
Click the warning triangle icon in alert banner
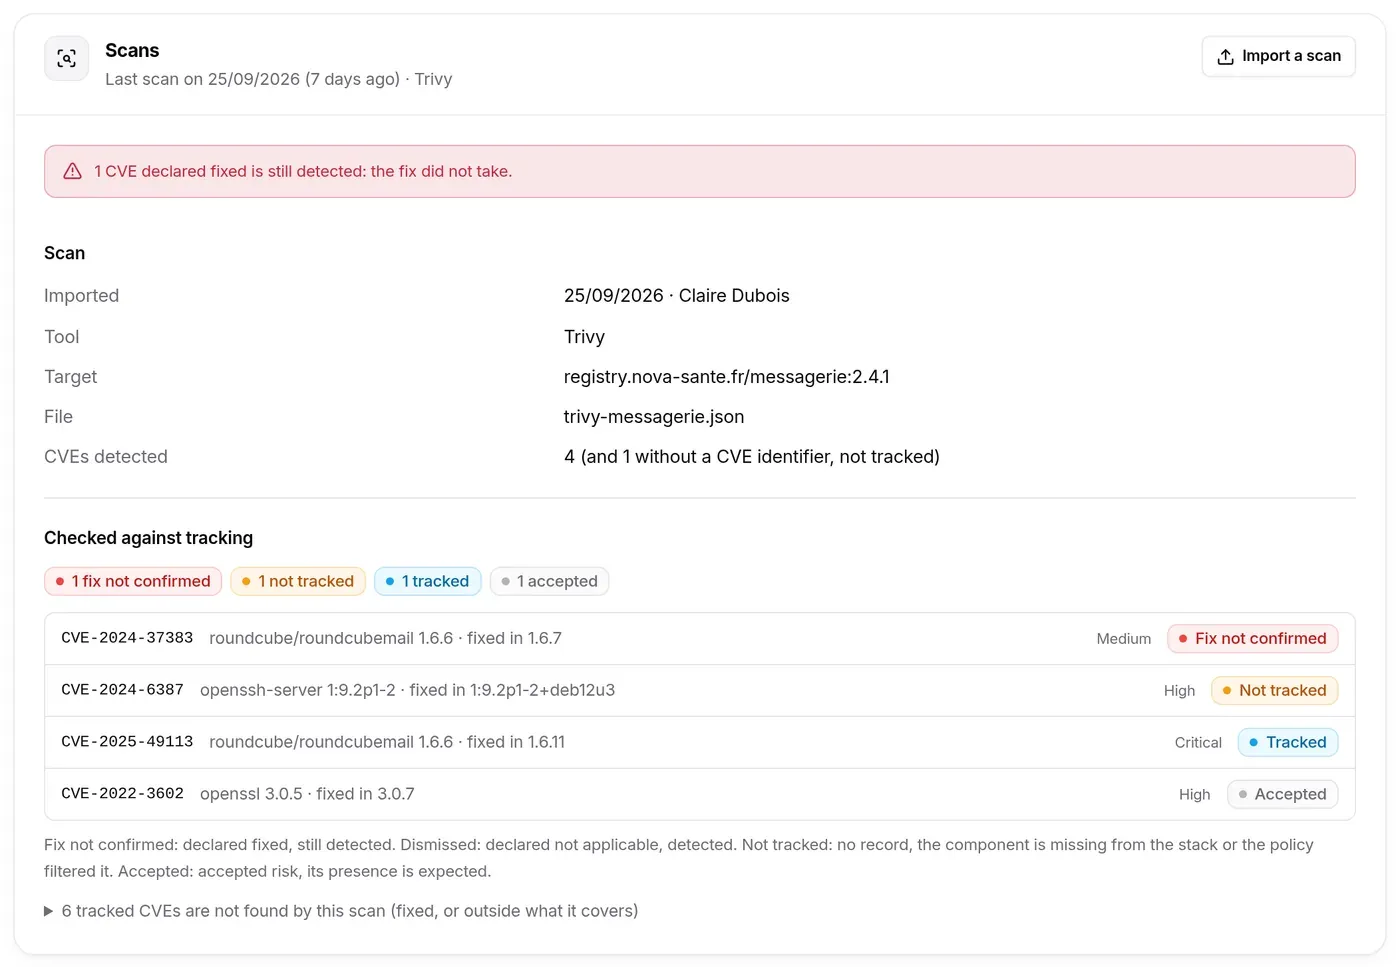tap(73, 171)
